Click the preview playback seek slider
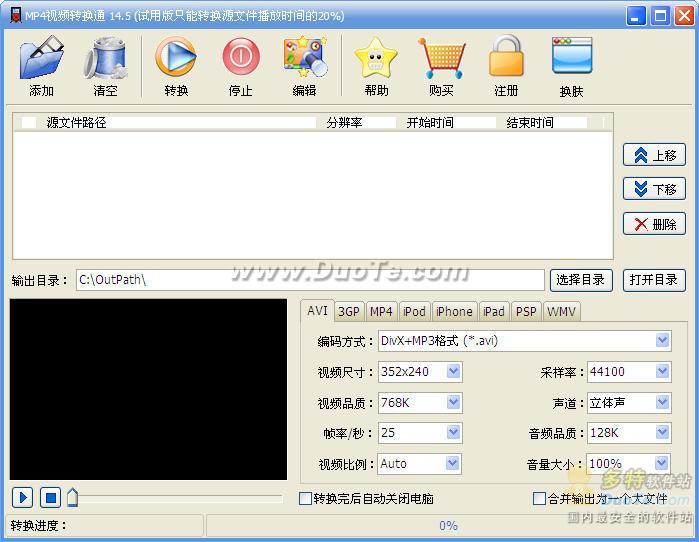Viewport: 699px width, 542px height. coord(175,497)
